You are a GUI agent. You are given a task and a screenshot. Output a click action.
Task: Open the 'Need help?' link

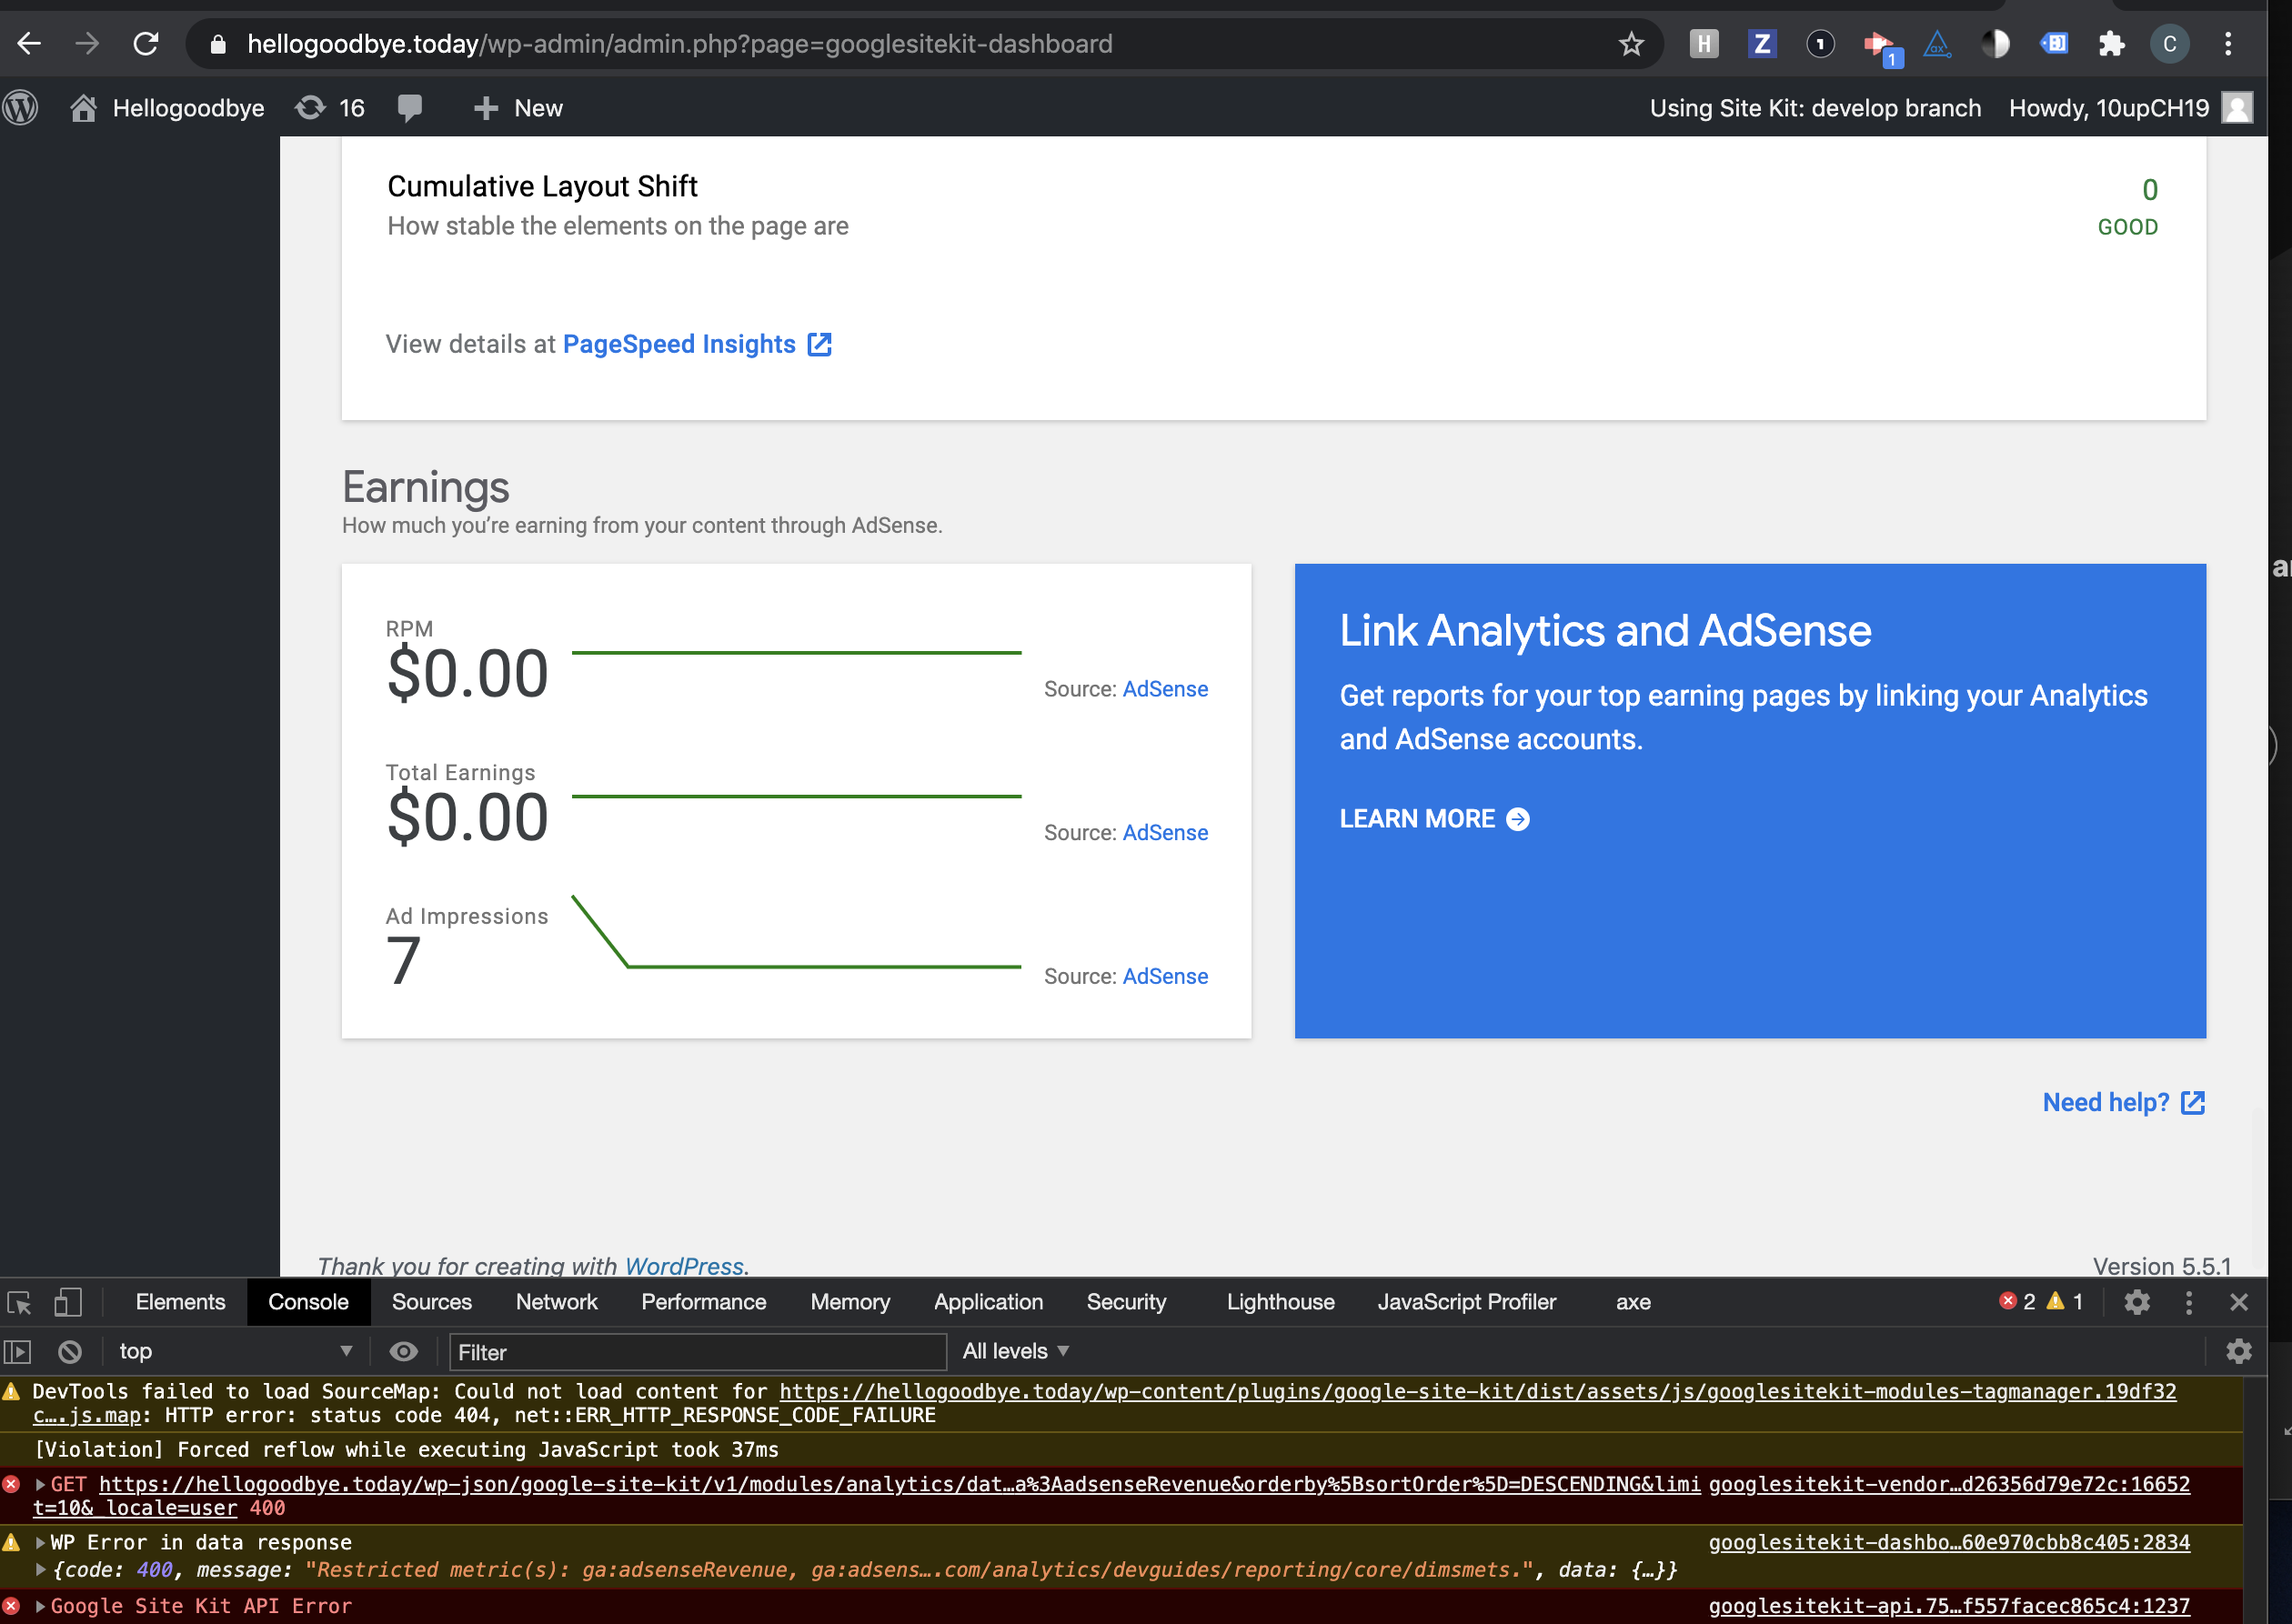tap(2124, 1103)
